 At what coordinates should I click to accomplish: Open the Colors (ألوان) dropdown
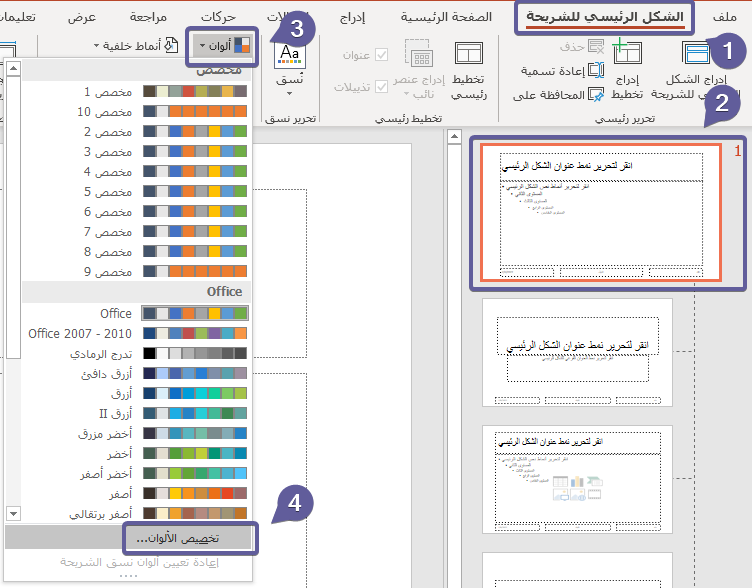pos(222,46)
